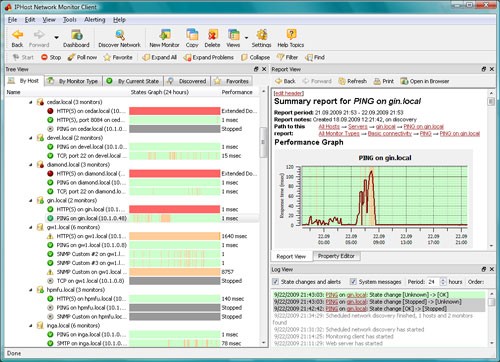Collapse cedar.local host node
Screen dimensions: 500x362
pyautogui.click(x=31, y=102)
